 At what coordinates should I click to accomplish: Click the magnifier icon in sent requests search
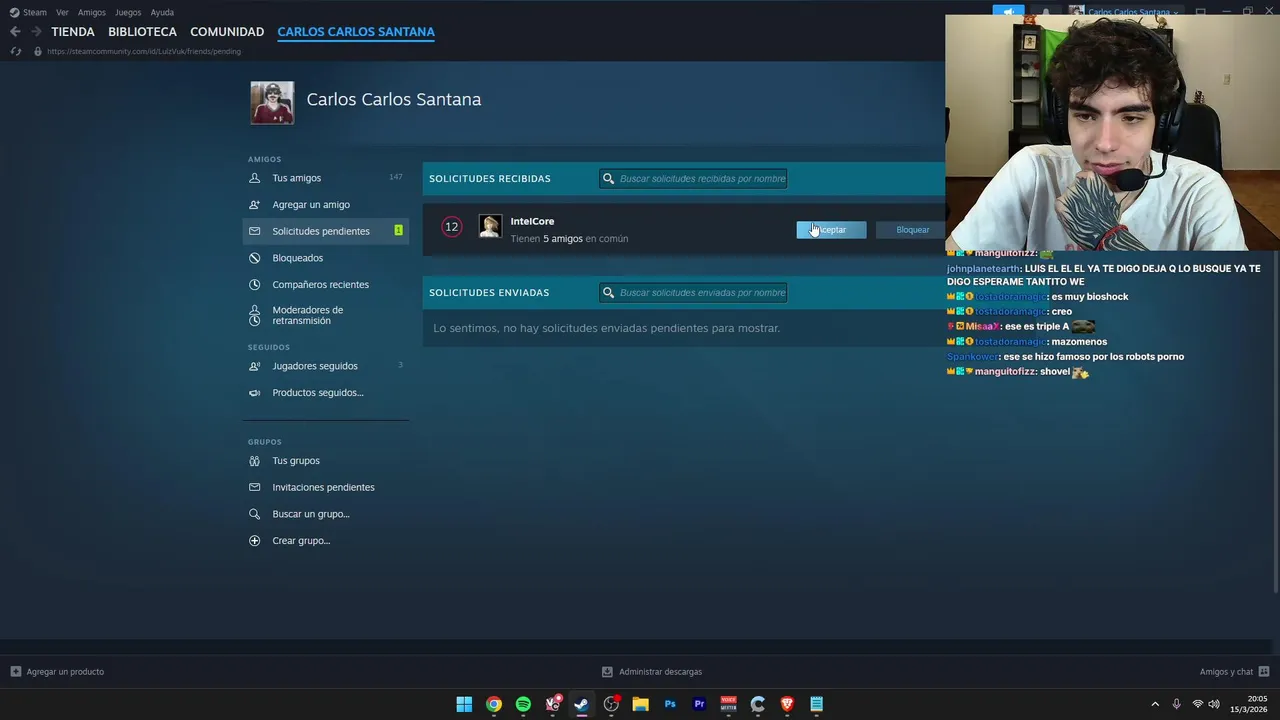[x=608, y=292]
